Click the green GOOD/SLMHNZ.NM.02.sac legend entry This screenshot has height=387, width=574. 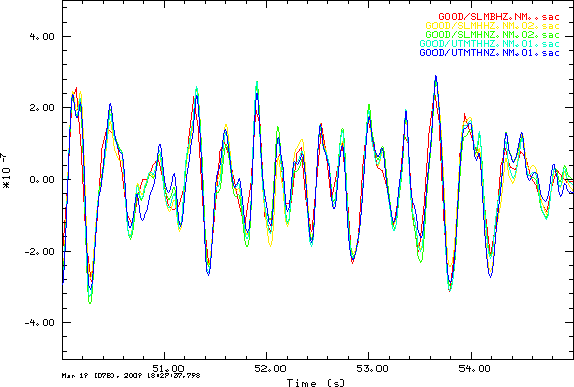[x=492, y=35]
